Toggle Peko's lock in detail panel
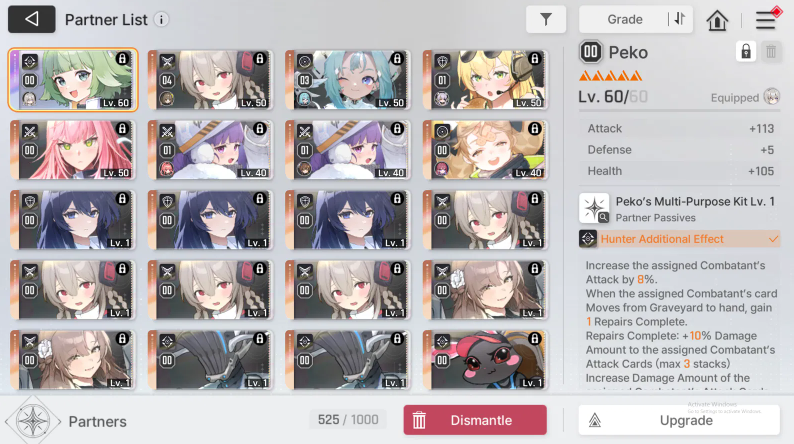This screenshot has width=794, height=444. tap(746, 52)
